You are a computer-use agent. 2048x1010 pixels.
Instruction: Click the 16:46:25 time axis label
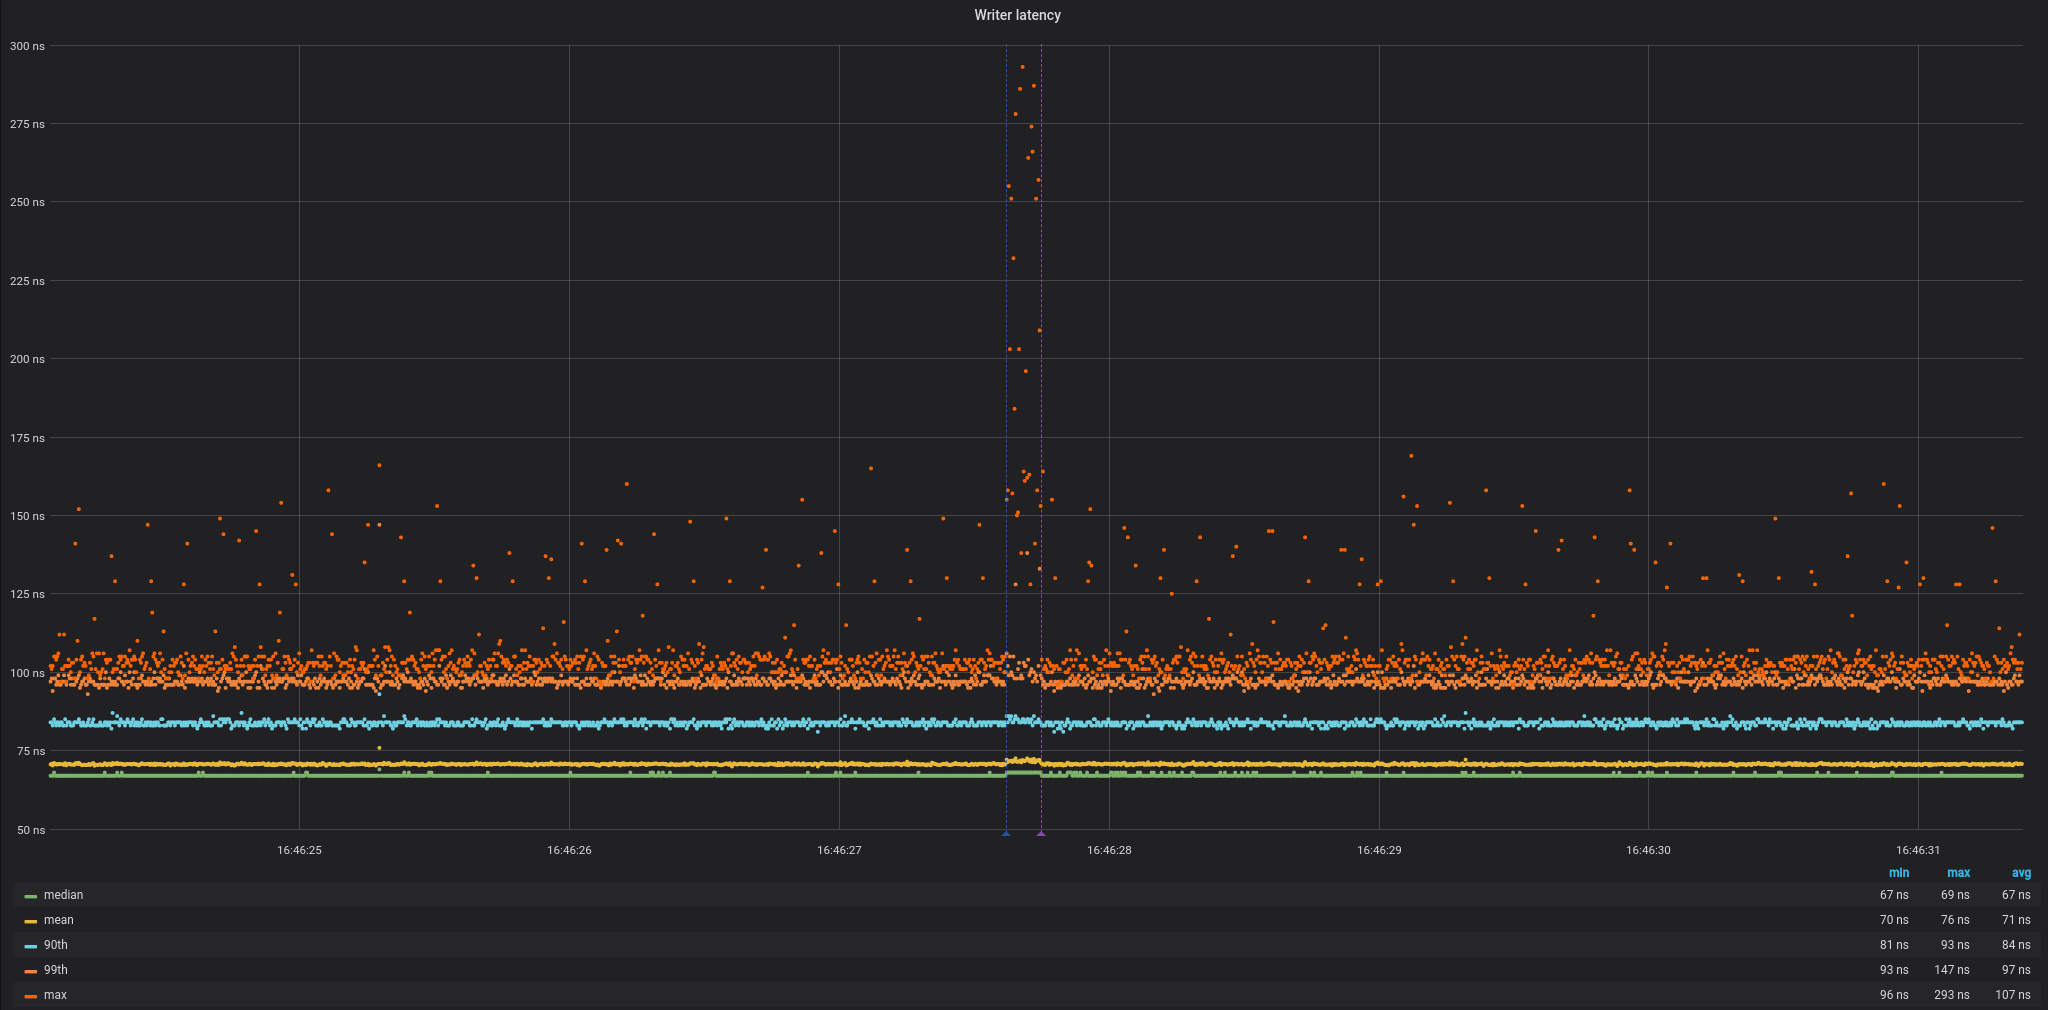pos(299,850)
